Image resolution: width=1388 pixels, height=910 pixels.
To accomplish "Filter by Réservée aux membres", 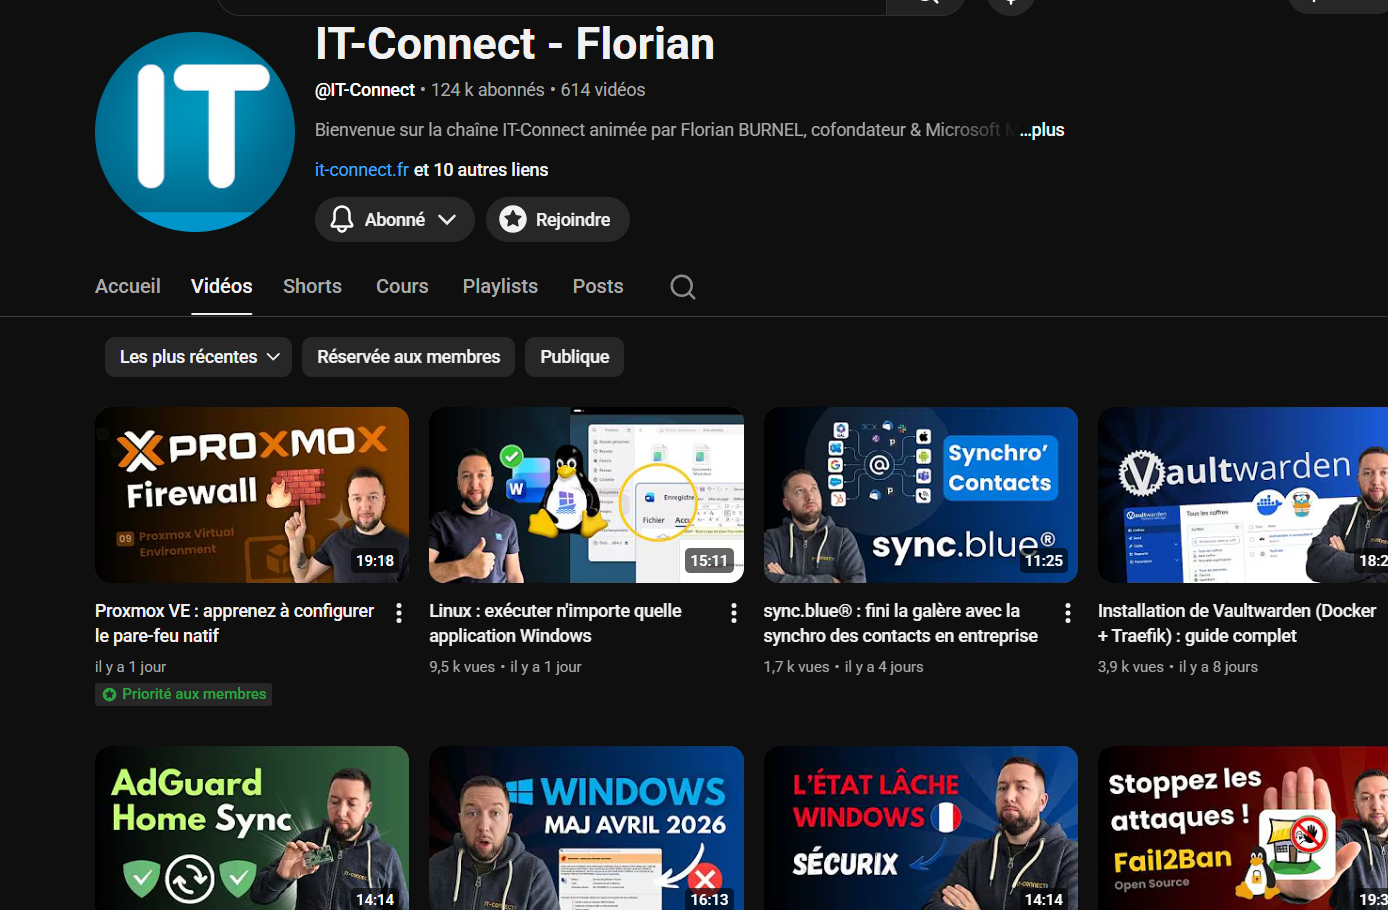I will tap(408, 357).
